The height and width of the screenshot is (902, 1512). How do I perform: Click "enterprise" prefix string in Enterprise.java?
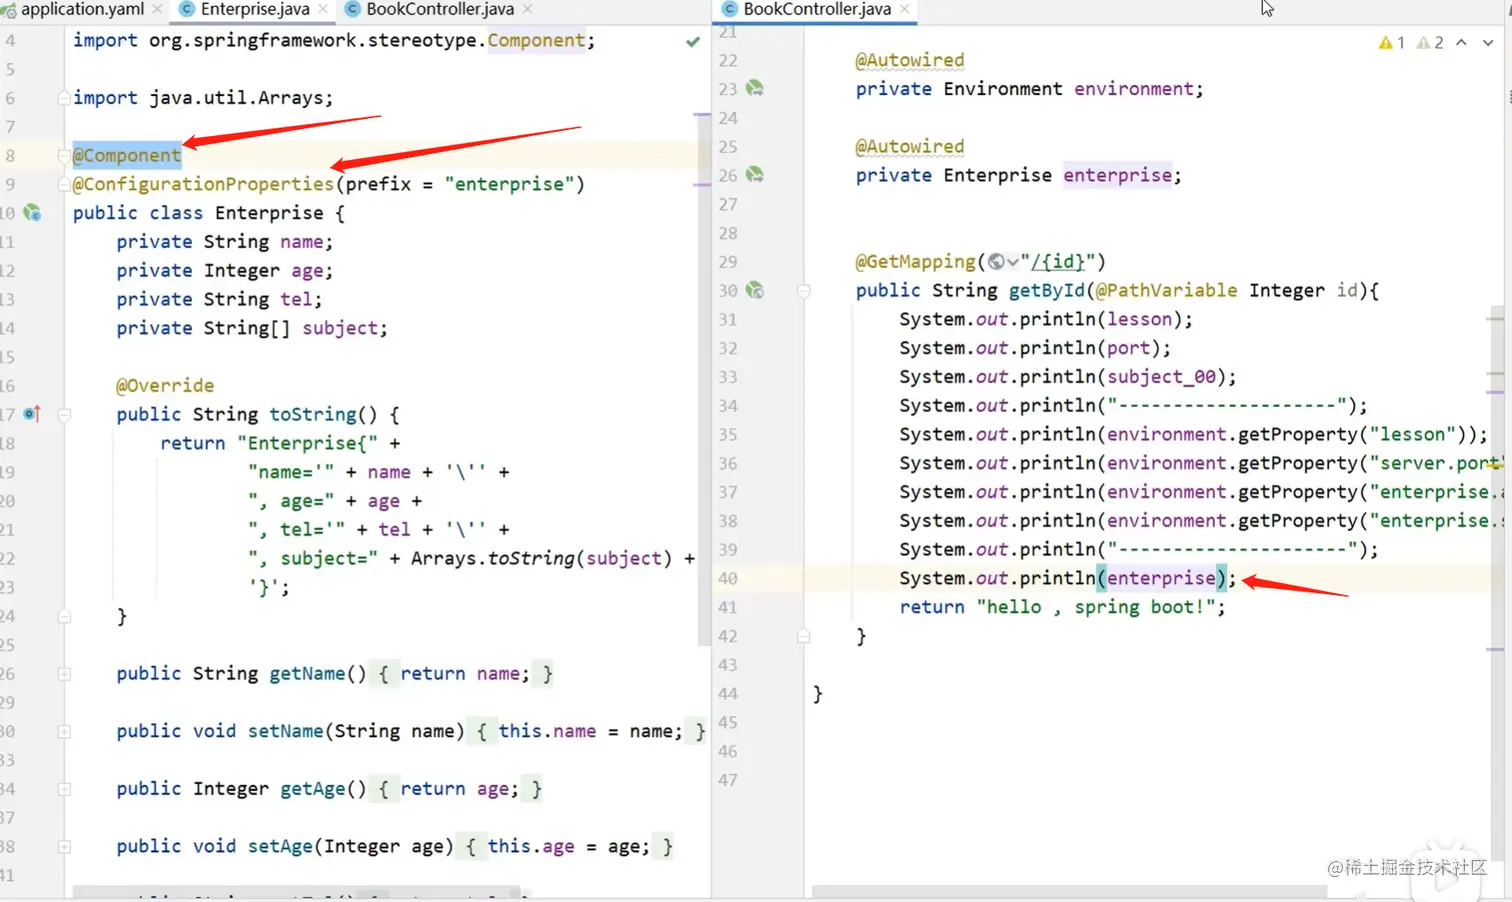coord(510,184)
